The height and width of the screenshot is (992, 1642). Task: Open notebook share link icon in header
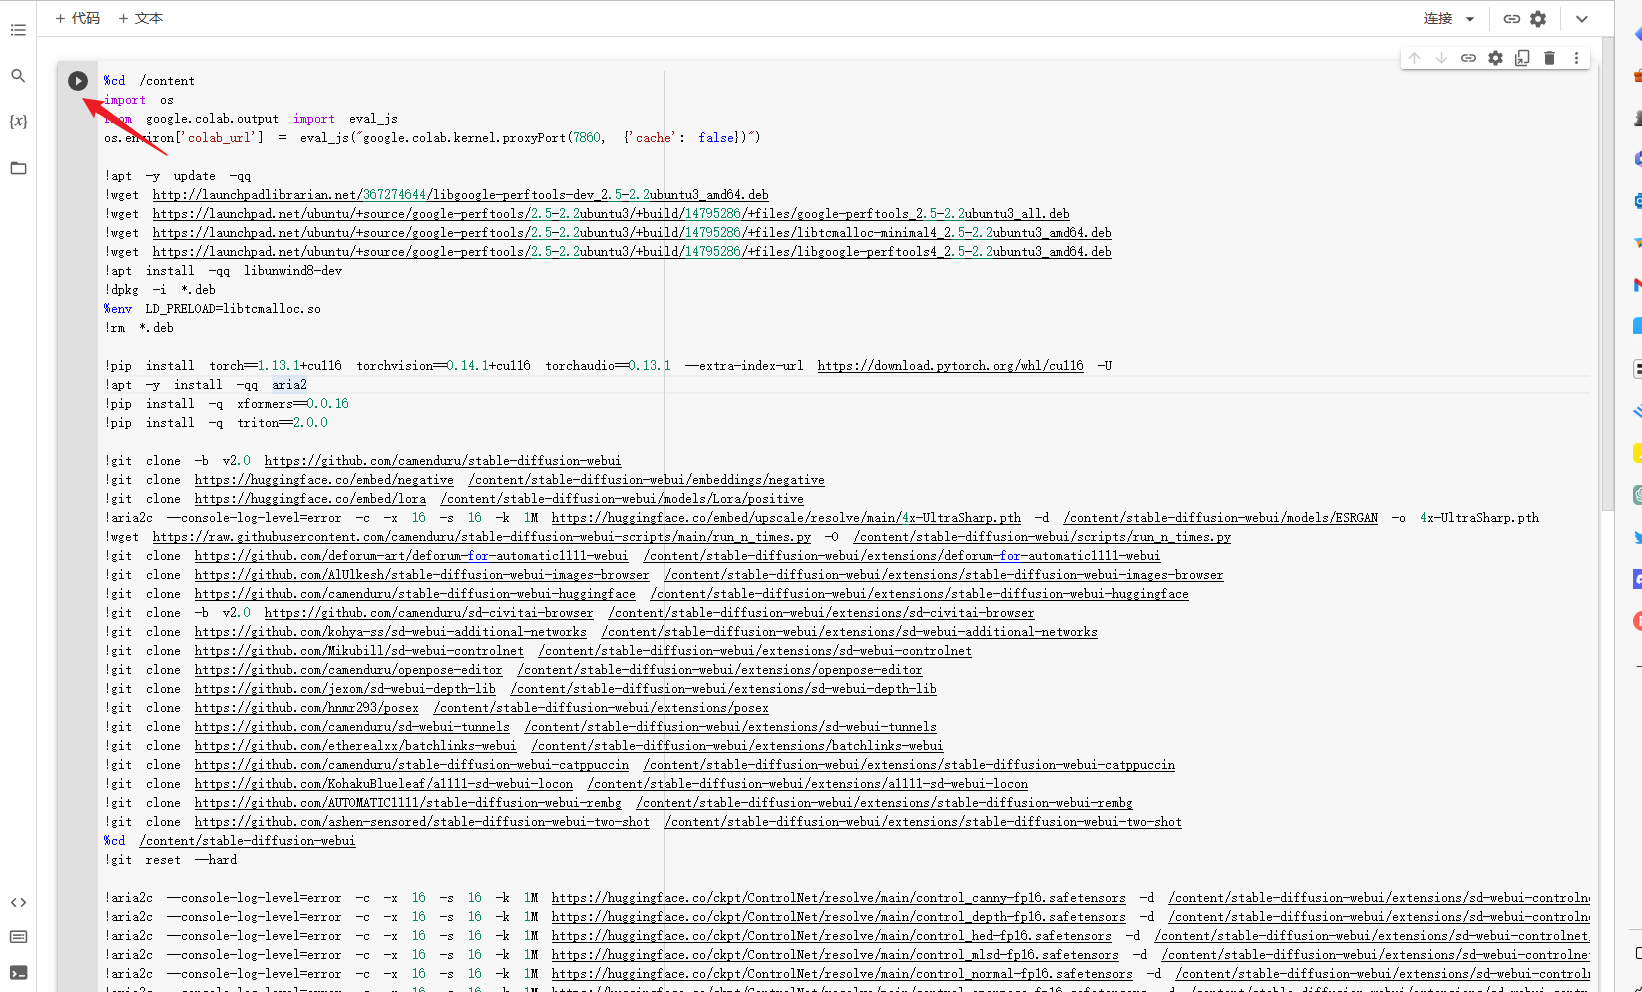1511,19
